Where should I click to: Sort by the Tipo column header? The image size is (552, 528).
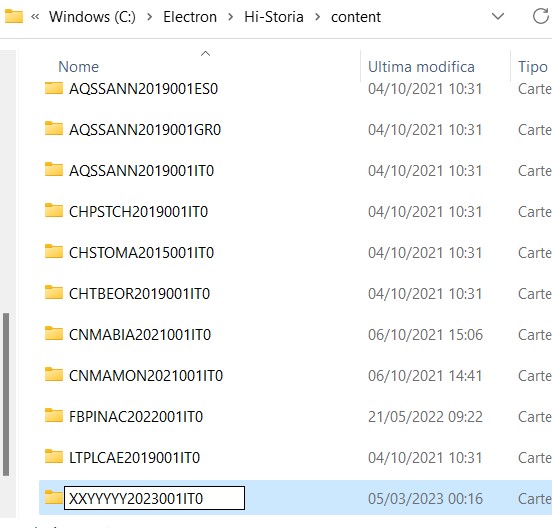pyautogui.click(x=533, y=67)
